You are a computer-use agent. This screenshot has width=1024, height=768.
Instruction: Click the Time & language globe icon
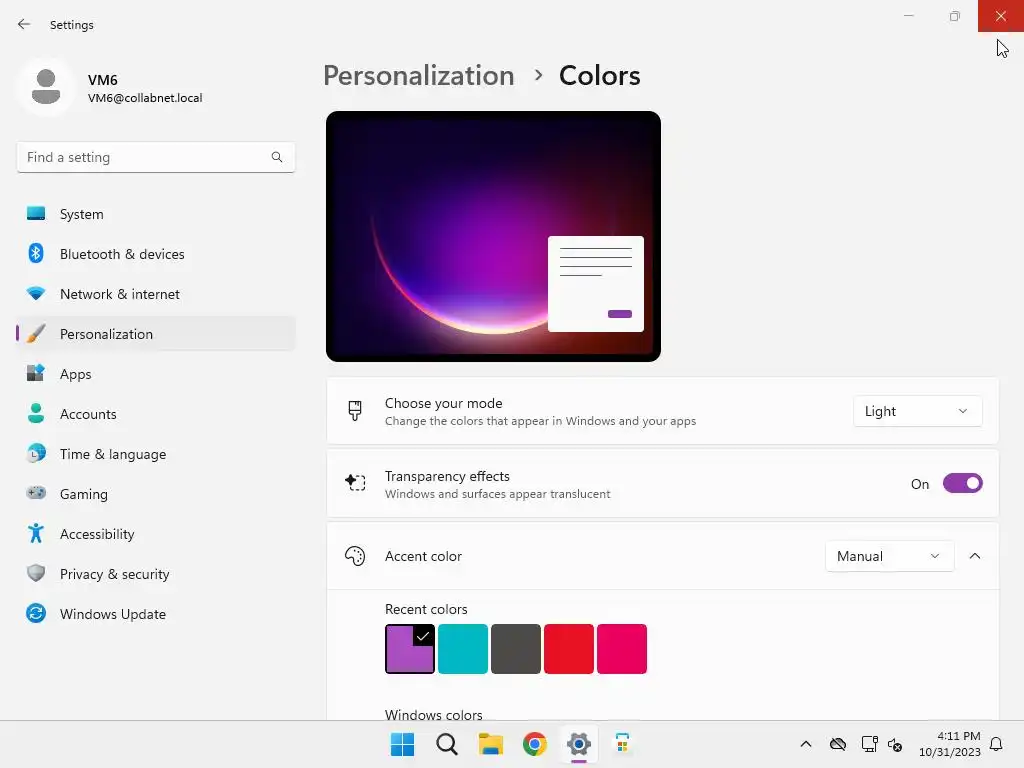click(x=36, y=453)
